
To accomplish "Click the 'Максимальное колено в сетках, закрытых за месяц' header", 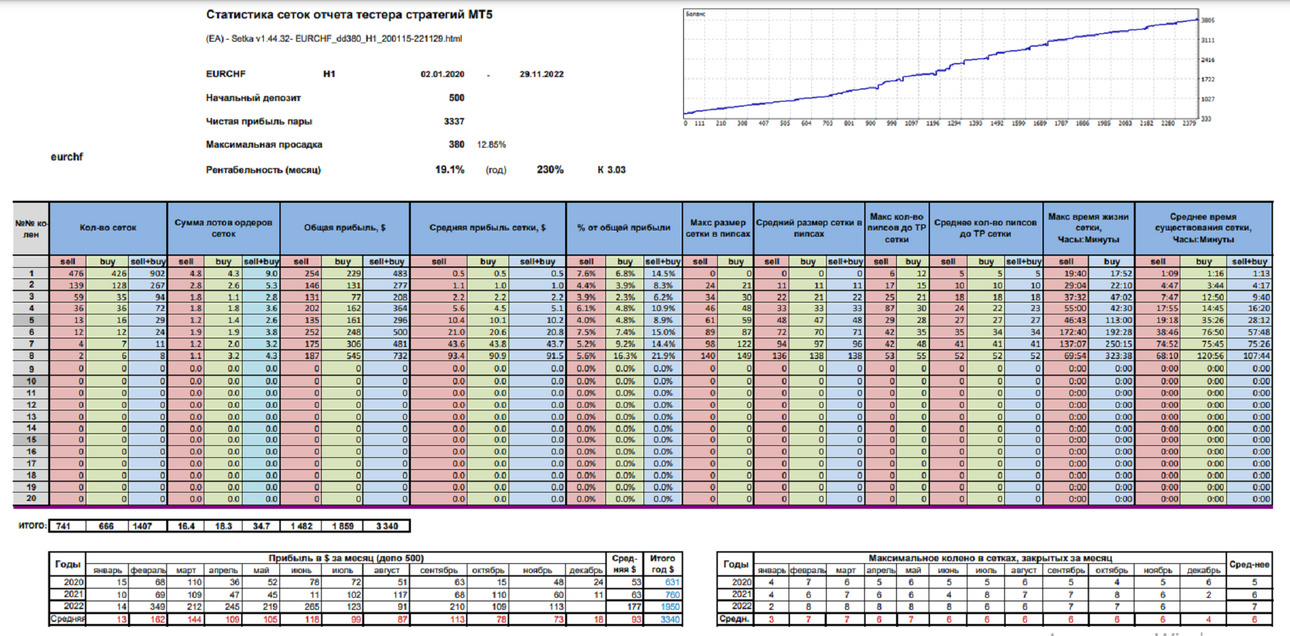I will coord(991,557).
